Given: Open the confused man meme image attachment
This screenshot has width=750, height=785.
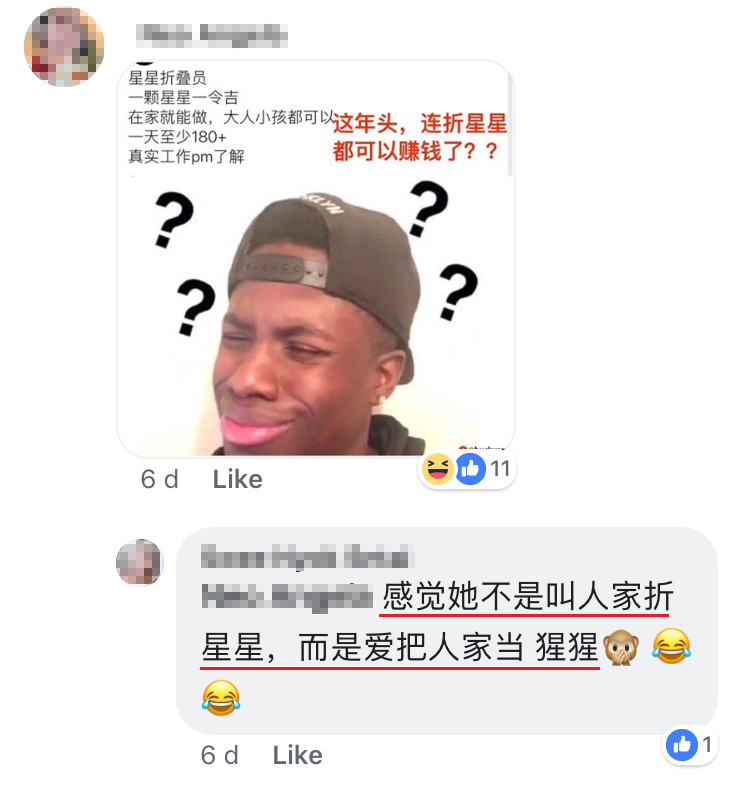Looking at the screenshot, I should [x=316, y=258].
